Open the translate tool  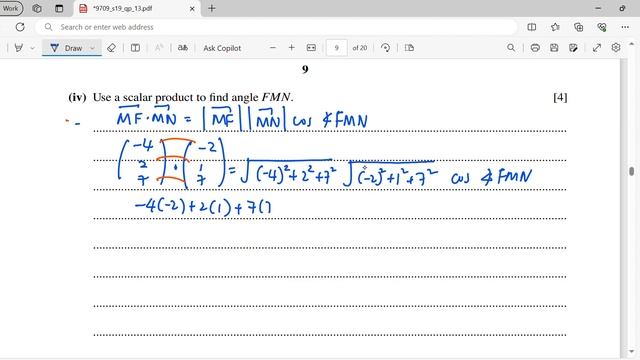click(182, 48)
